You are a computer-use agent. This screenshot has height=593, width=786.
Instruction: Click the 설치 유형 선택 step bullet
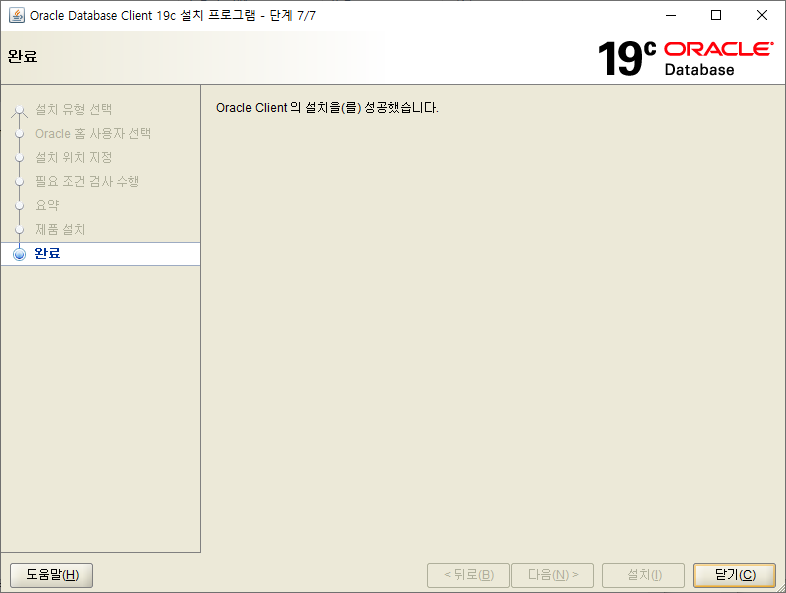coord(20,110)
